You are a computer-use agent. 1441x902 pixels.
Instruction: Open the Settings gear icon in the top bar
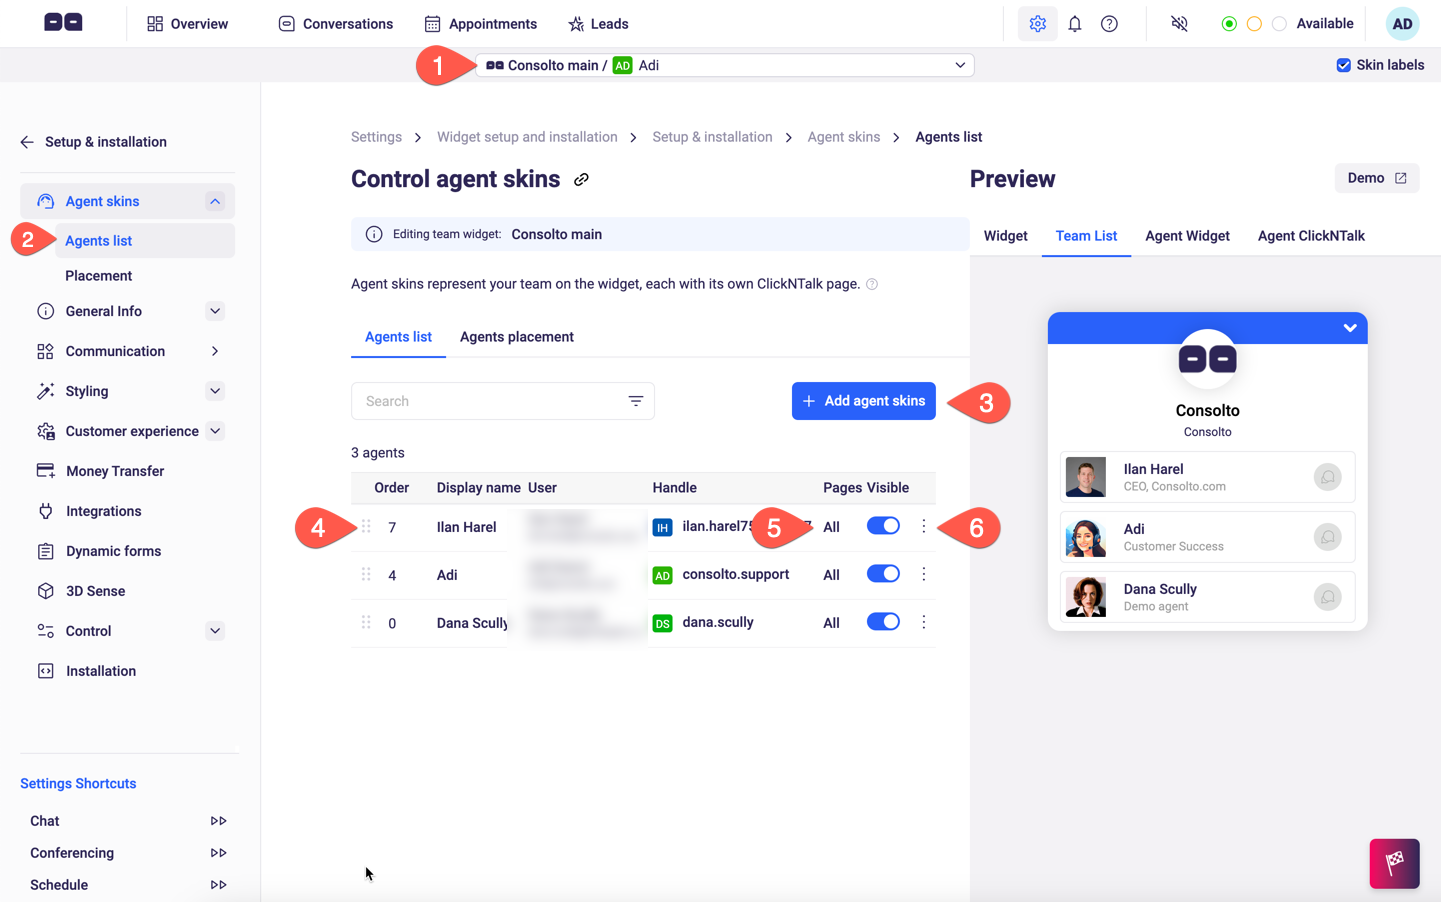1037,23
